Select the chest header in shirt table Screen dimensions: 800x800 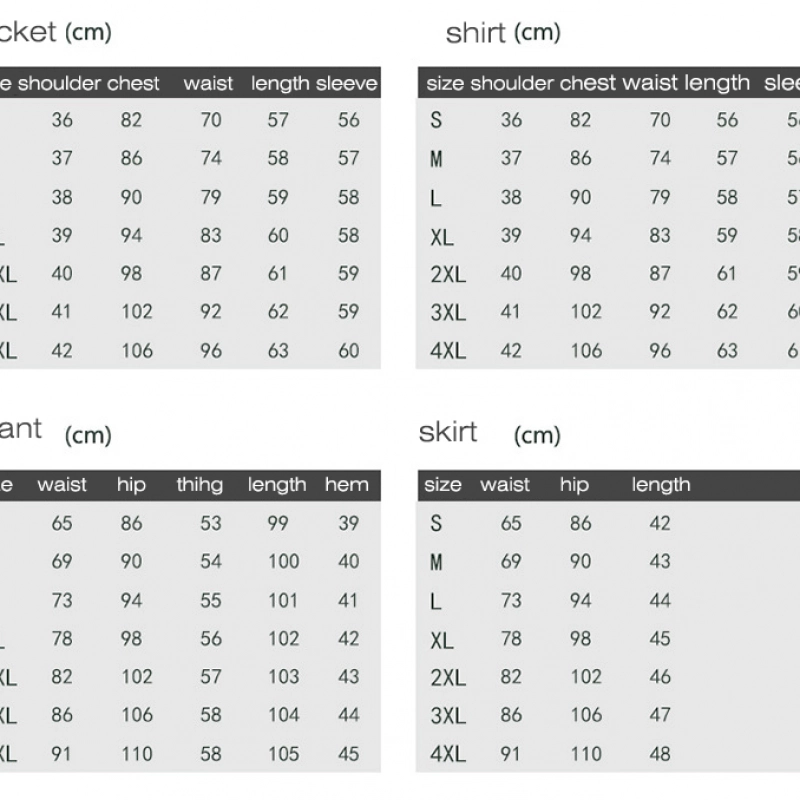(588, 84)
